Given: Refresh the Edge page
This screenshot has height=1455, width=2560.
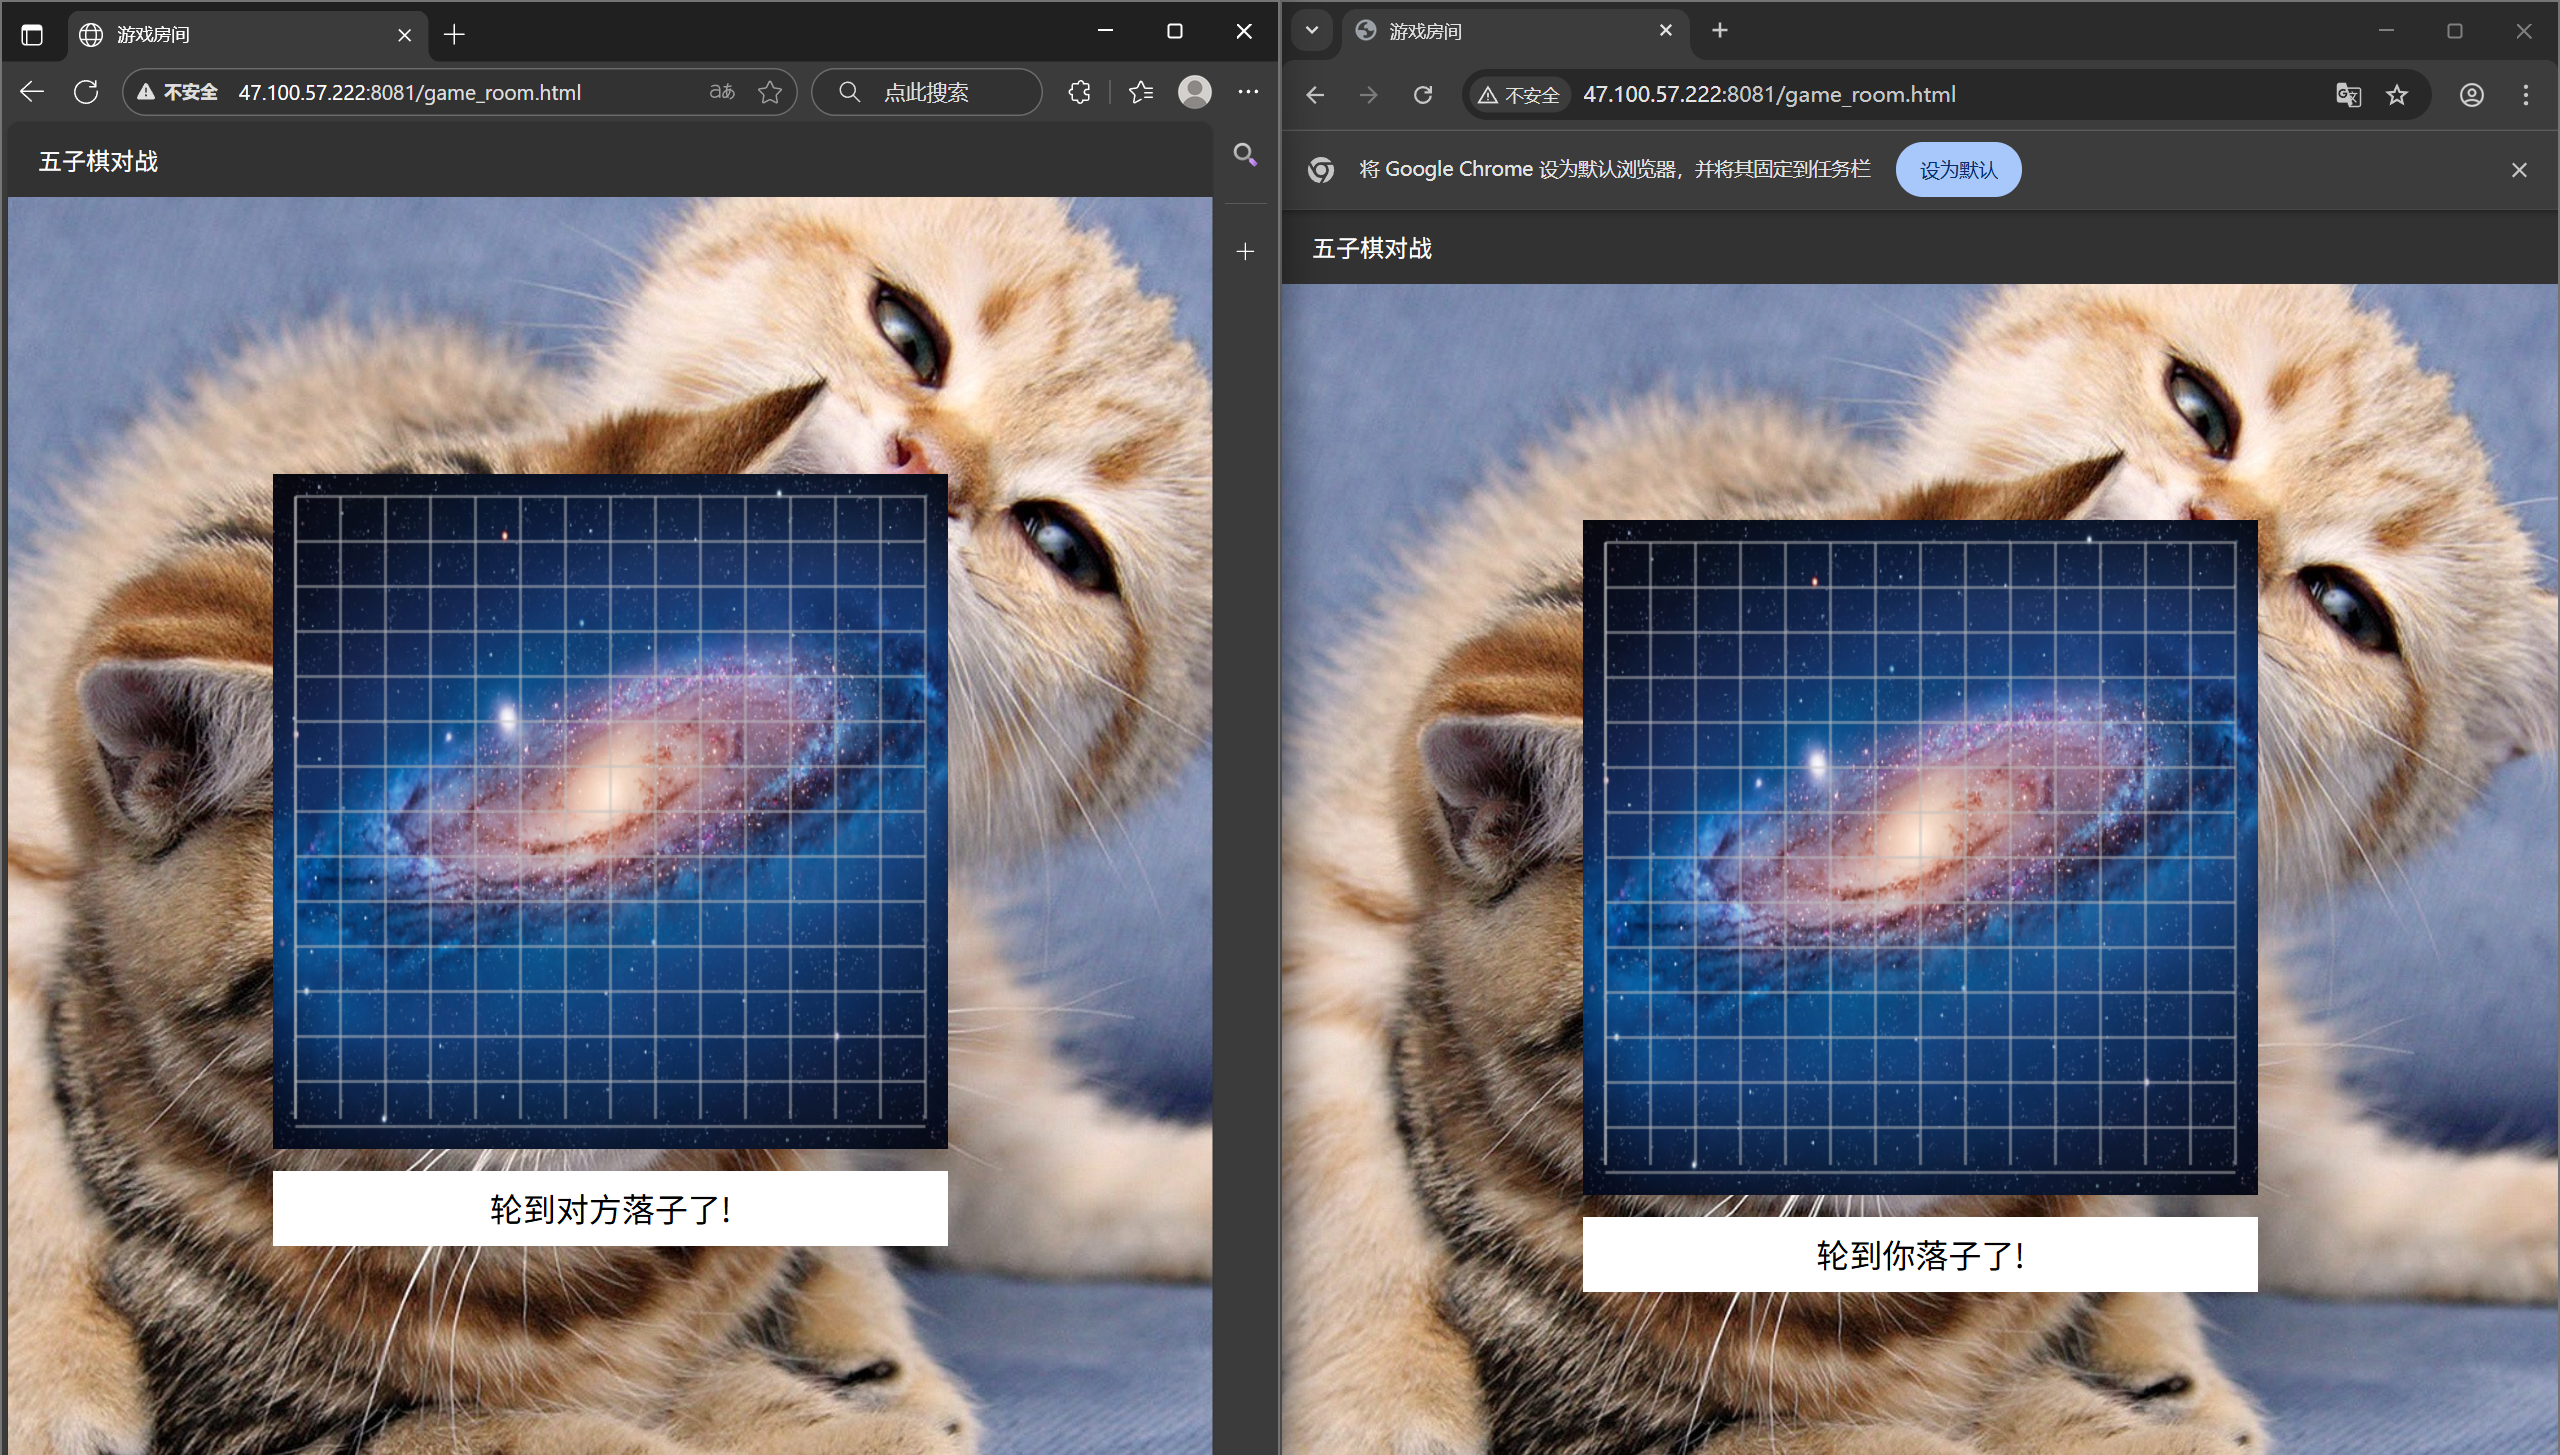Looking at the screenshot, I should coord(86,92).
